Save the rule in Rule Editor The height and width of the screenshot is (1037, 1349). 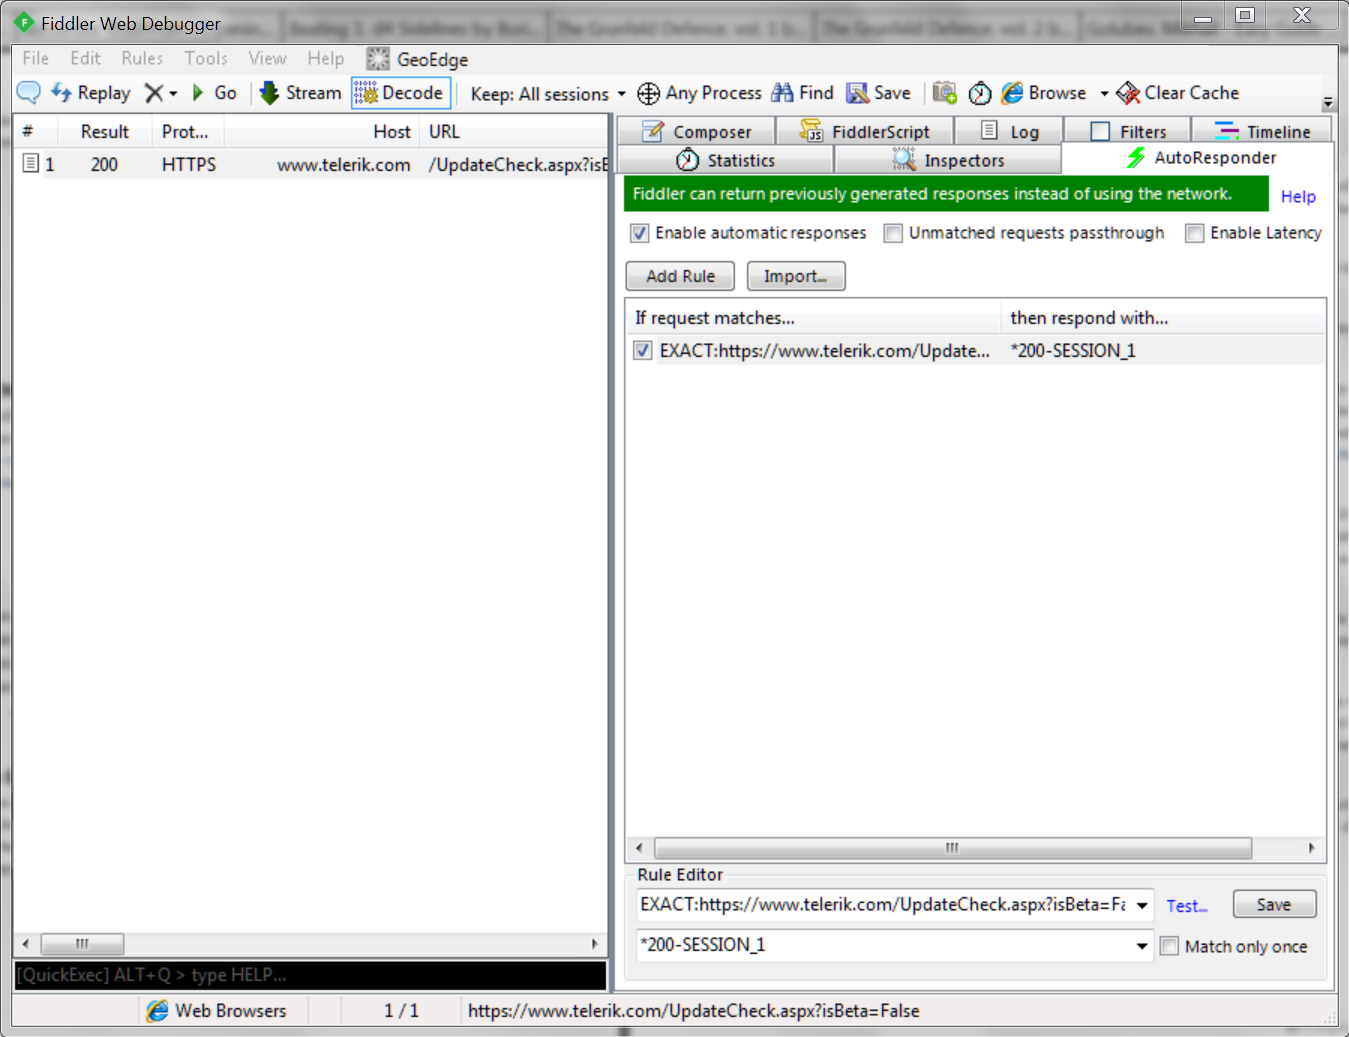point(1274,904)
